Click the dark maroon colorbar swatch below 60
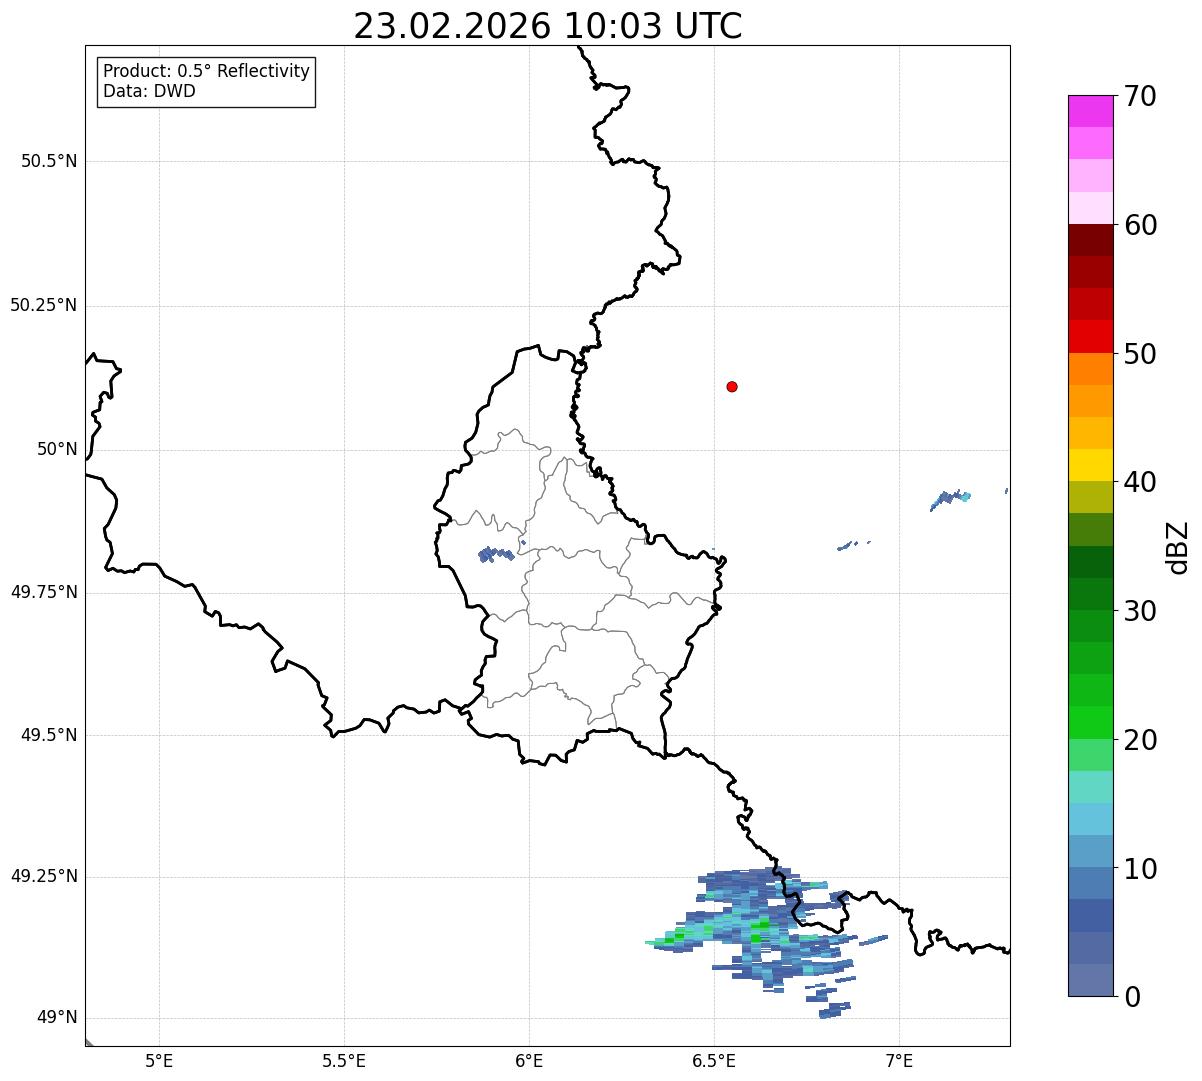 pos(1090,240)
